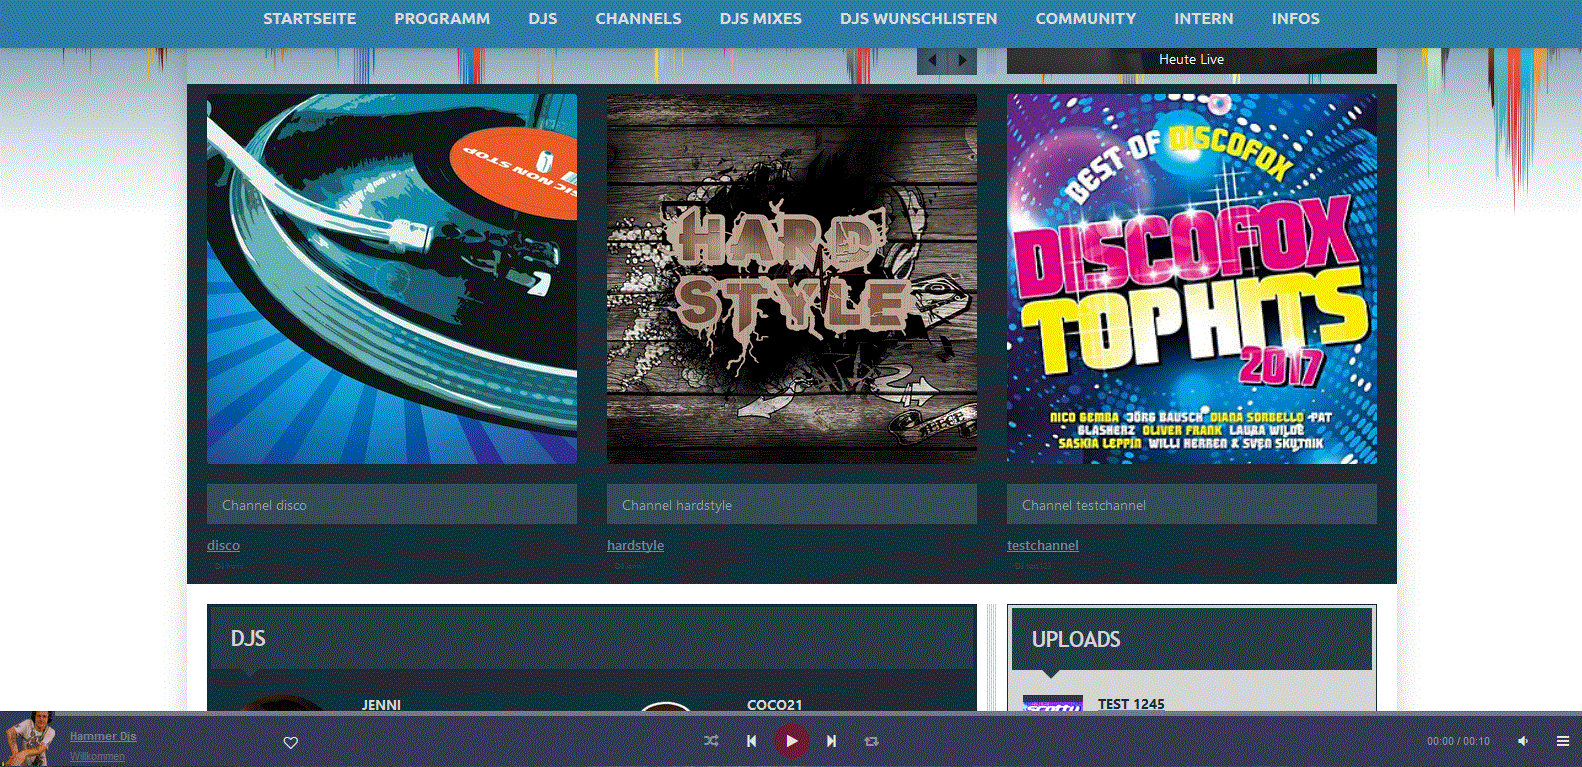Open the Hard Style channel image
Viewport: 1582px width, 767px height.
(792, 279)
